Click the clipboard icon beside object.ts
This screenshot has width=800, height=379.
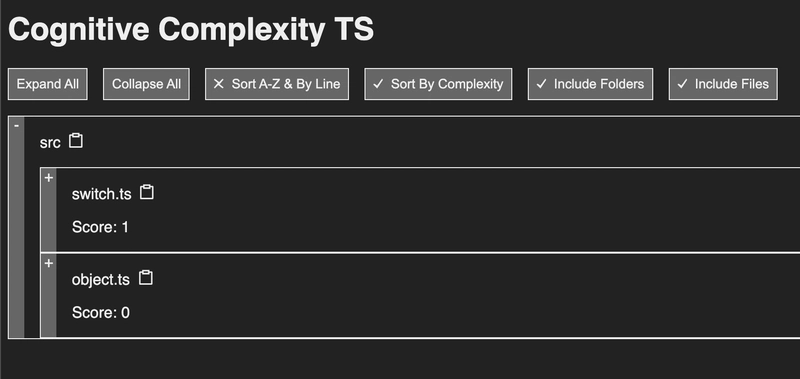click(146, 278)
